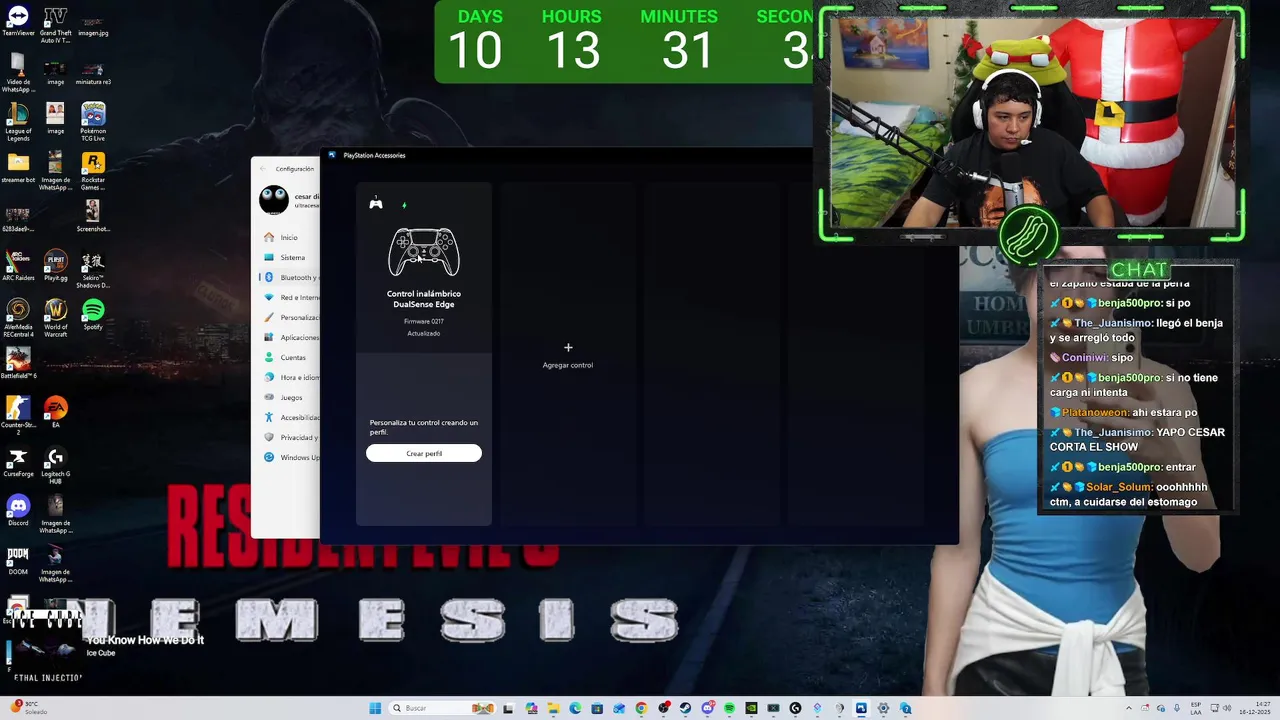Open the Windows Start menu
The height and width of the screenshot is (720, 1280).
pos(375,708)
